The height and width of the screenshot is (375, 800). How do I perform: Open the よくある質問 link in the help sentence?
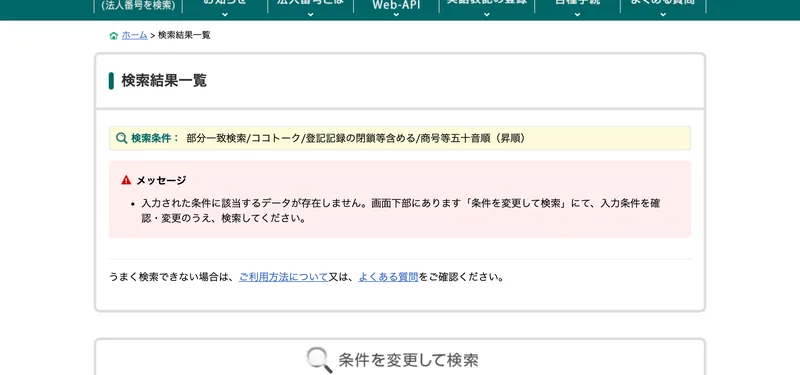click(x=388, y=278)
